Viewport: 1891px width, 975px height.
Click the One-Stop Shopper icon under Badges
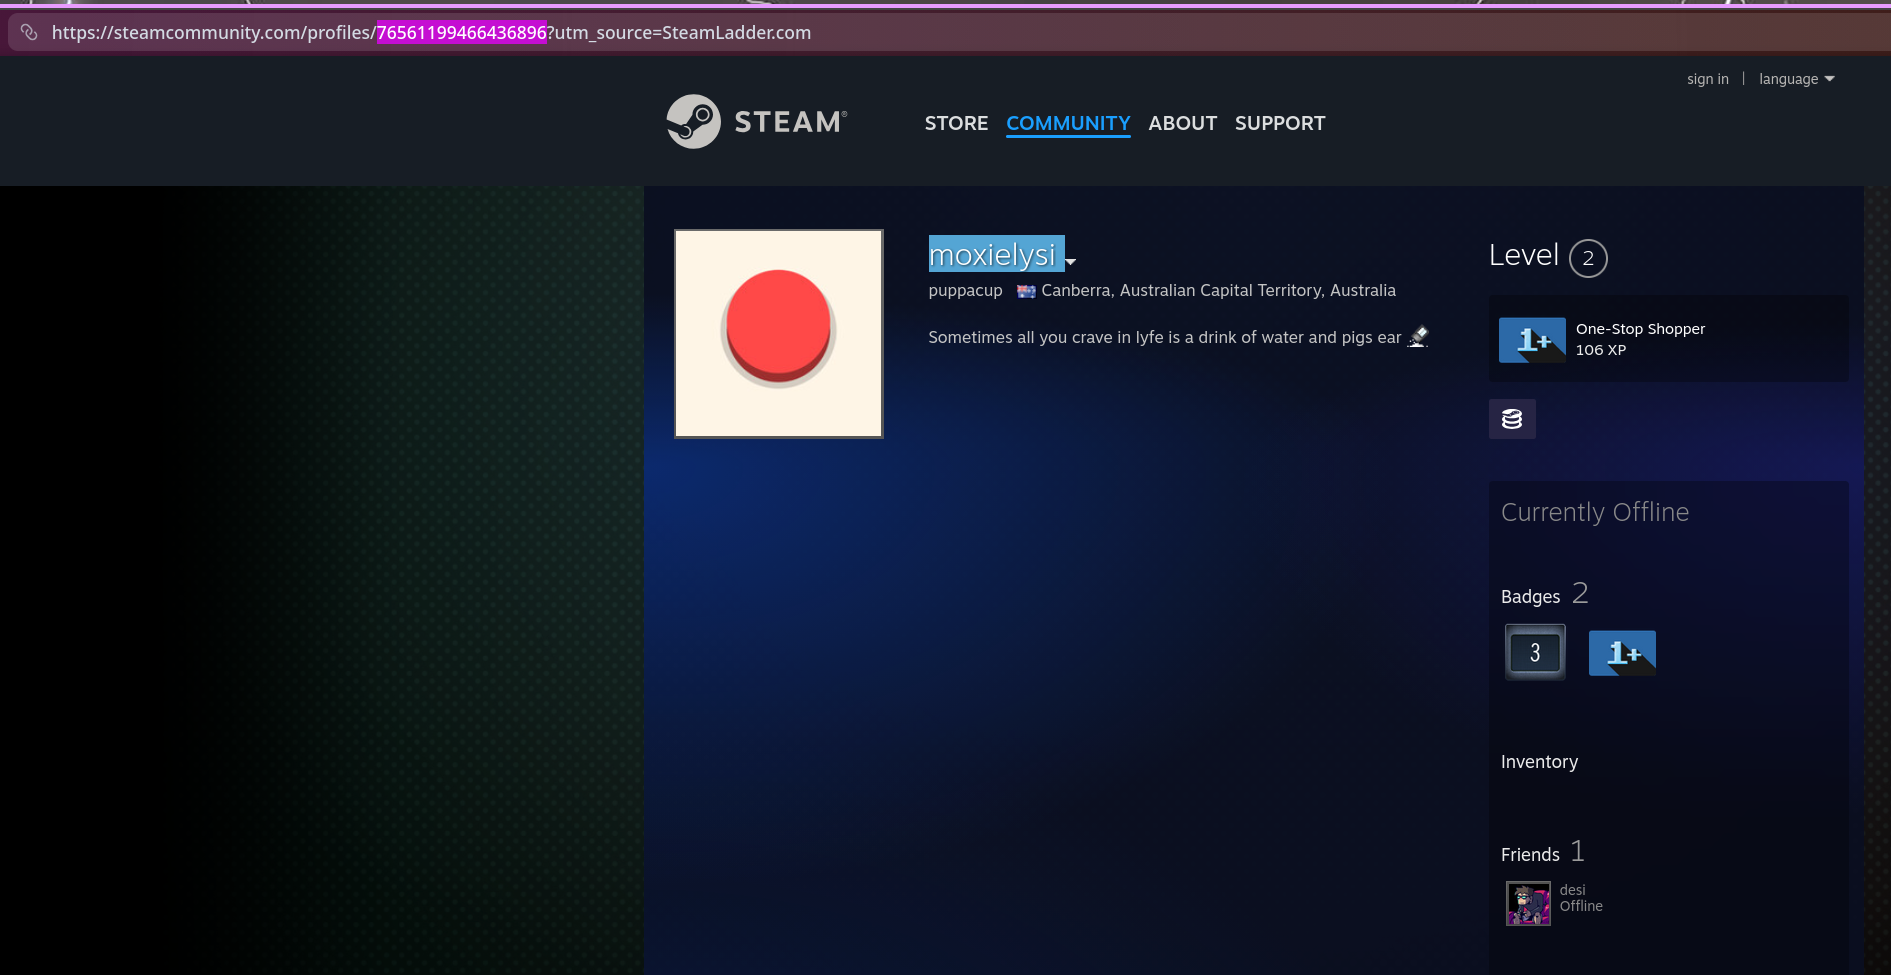click(x=1621, y=653)
